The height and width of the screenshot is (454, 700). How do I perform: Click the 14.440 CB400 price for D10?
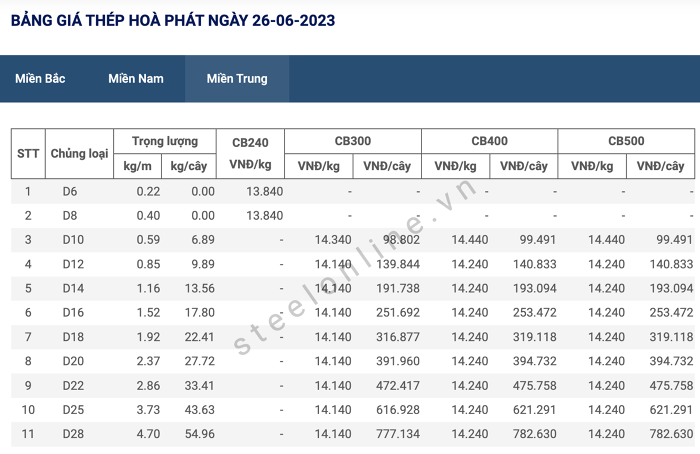(x=470, y=240)
